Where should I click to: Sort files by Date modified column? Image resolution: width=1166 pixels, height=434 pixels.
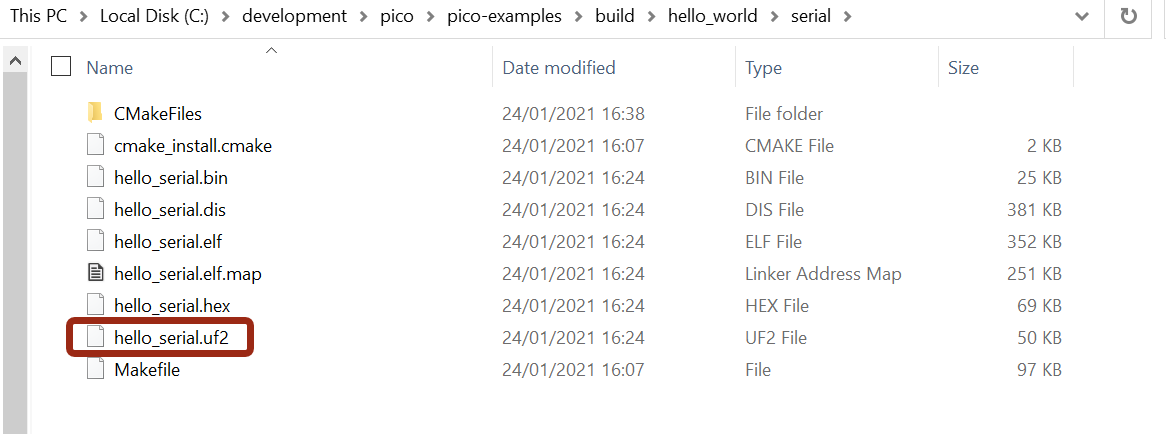point(558,68)
